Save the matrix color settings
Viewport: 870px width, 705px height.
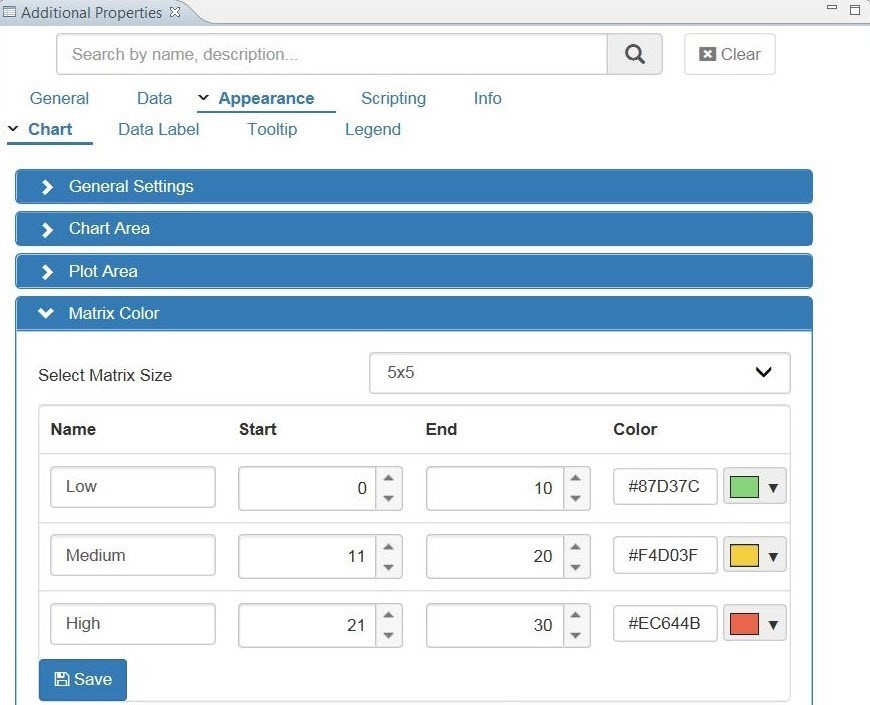(x=83, y=680)
